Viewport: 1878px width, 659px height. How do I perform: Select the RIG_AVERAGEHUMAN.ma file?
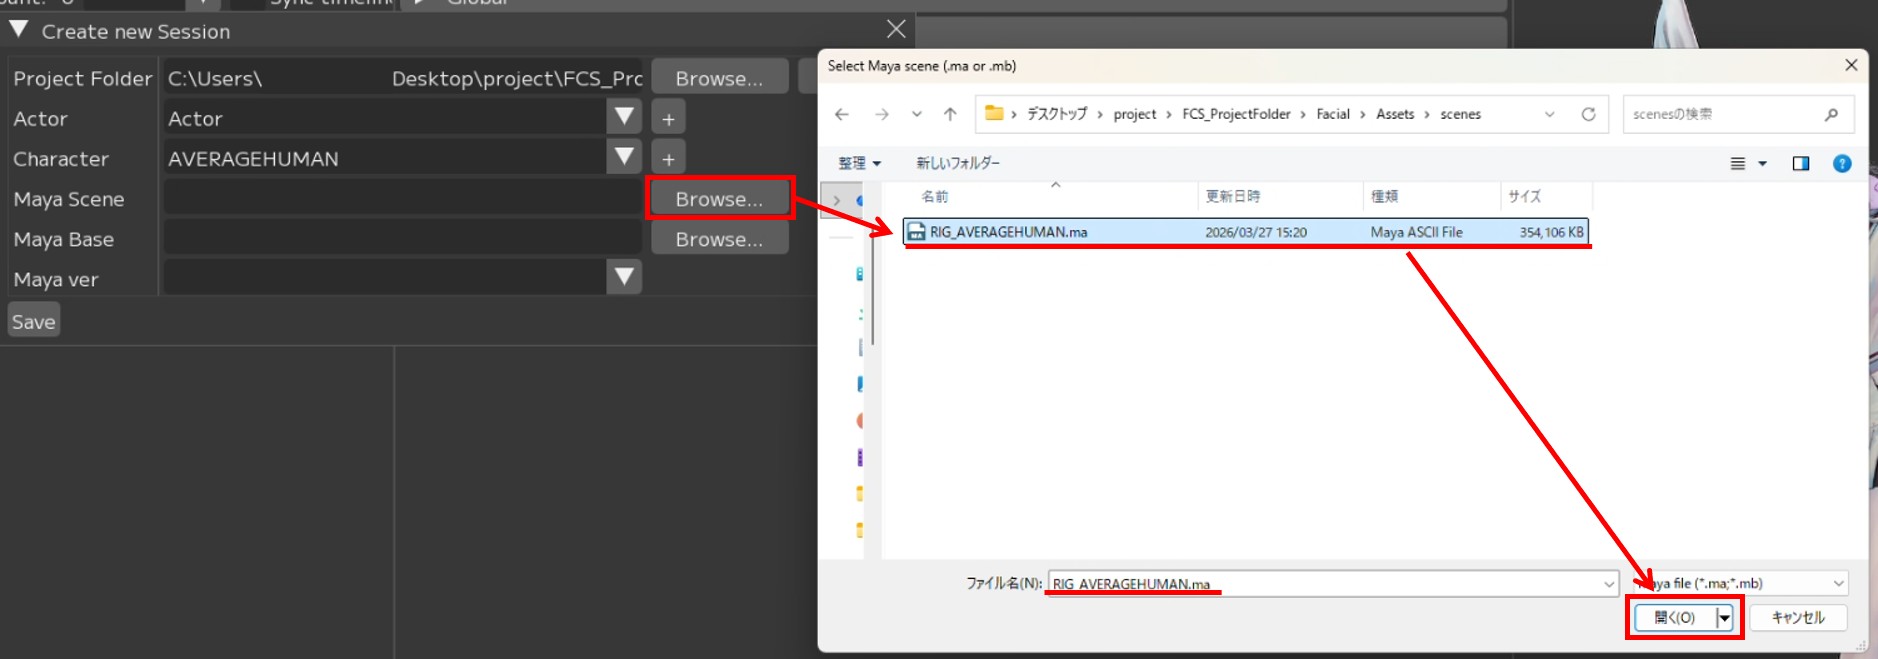[x=1008, y=232]
